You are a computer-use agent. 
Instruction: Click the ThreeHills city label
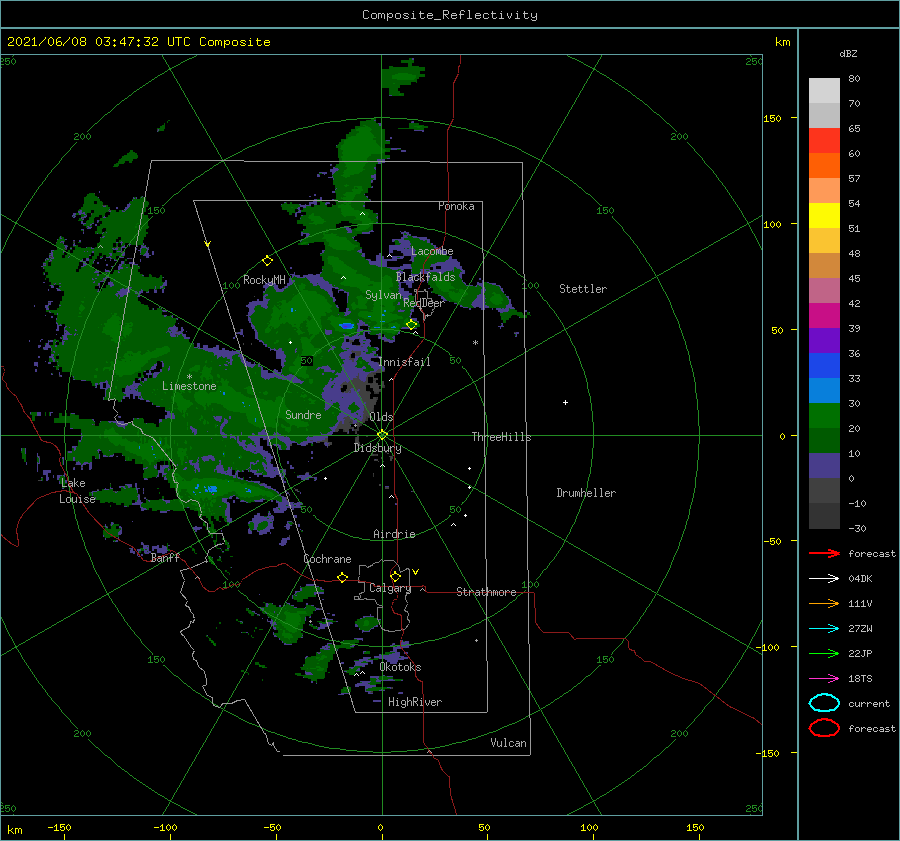click(x=502, y=437)
